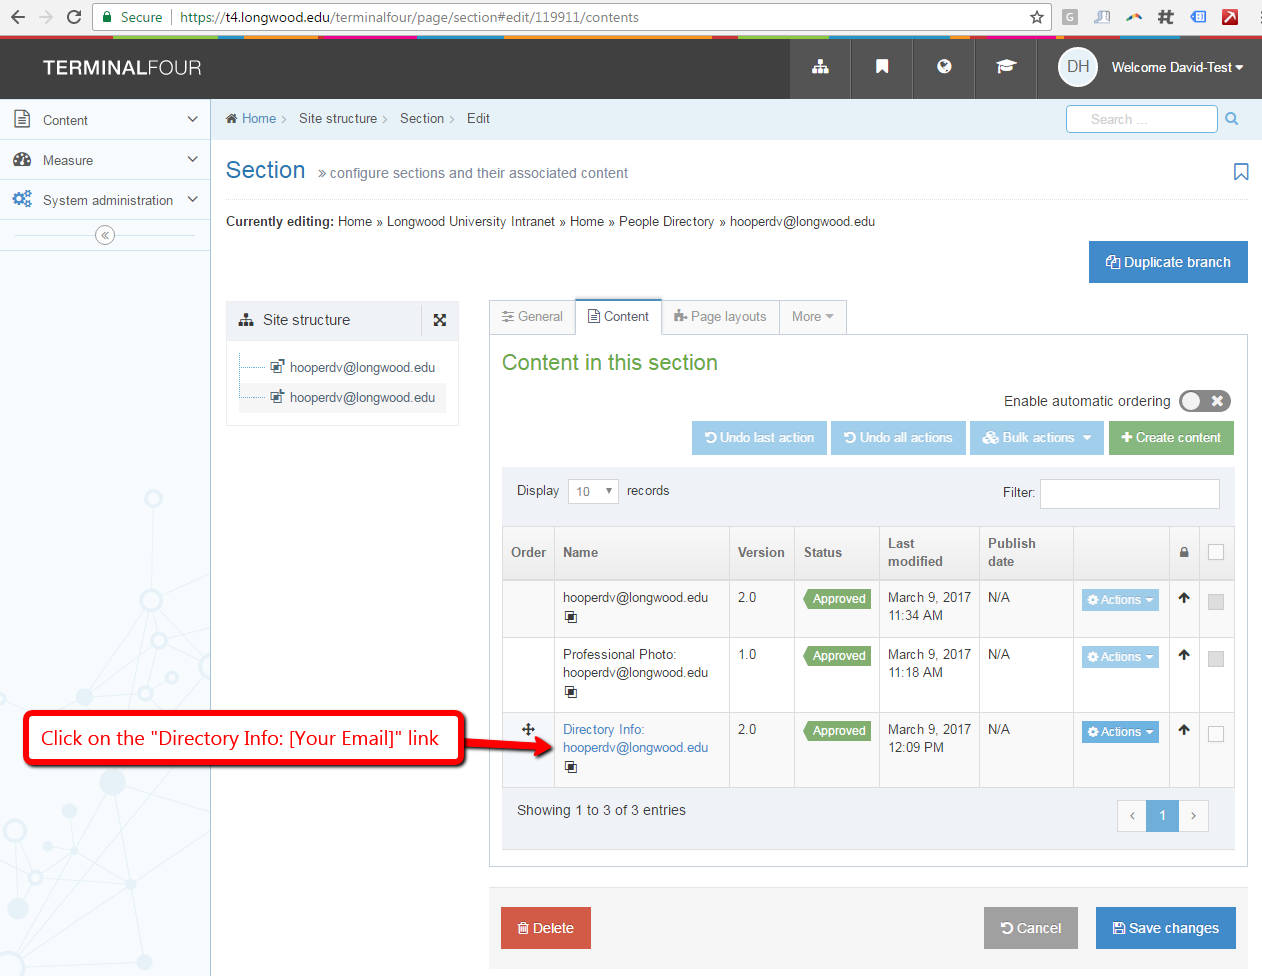Image resolution: width=1262 pixels, height=976 pixels.
Task: Bookmark this section with outline bookmark icon
Action: click(x=1241, y=172)
